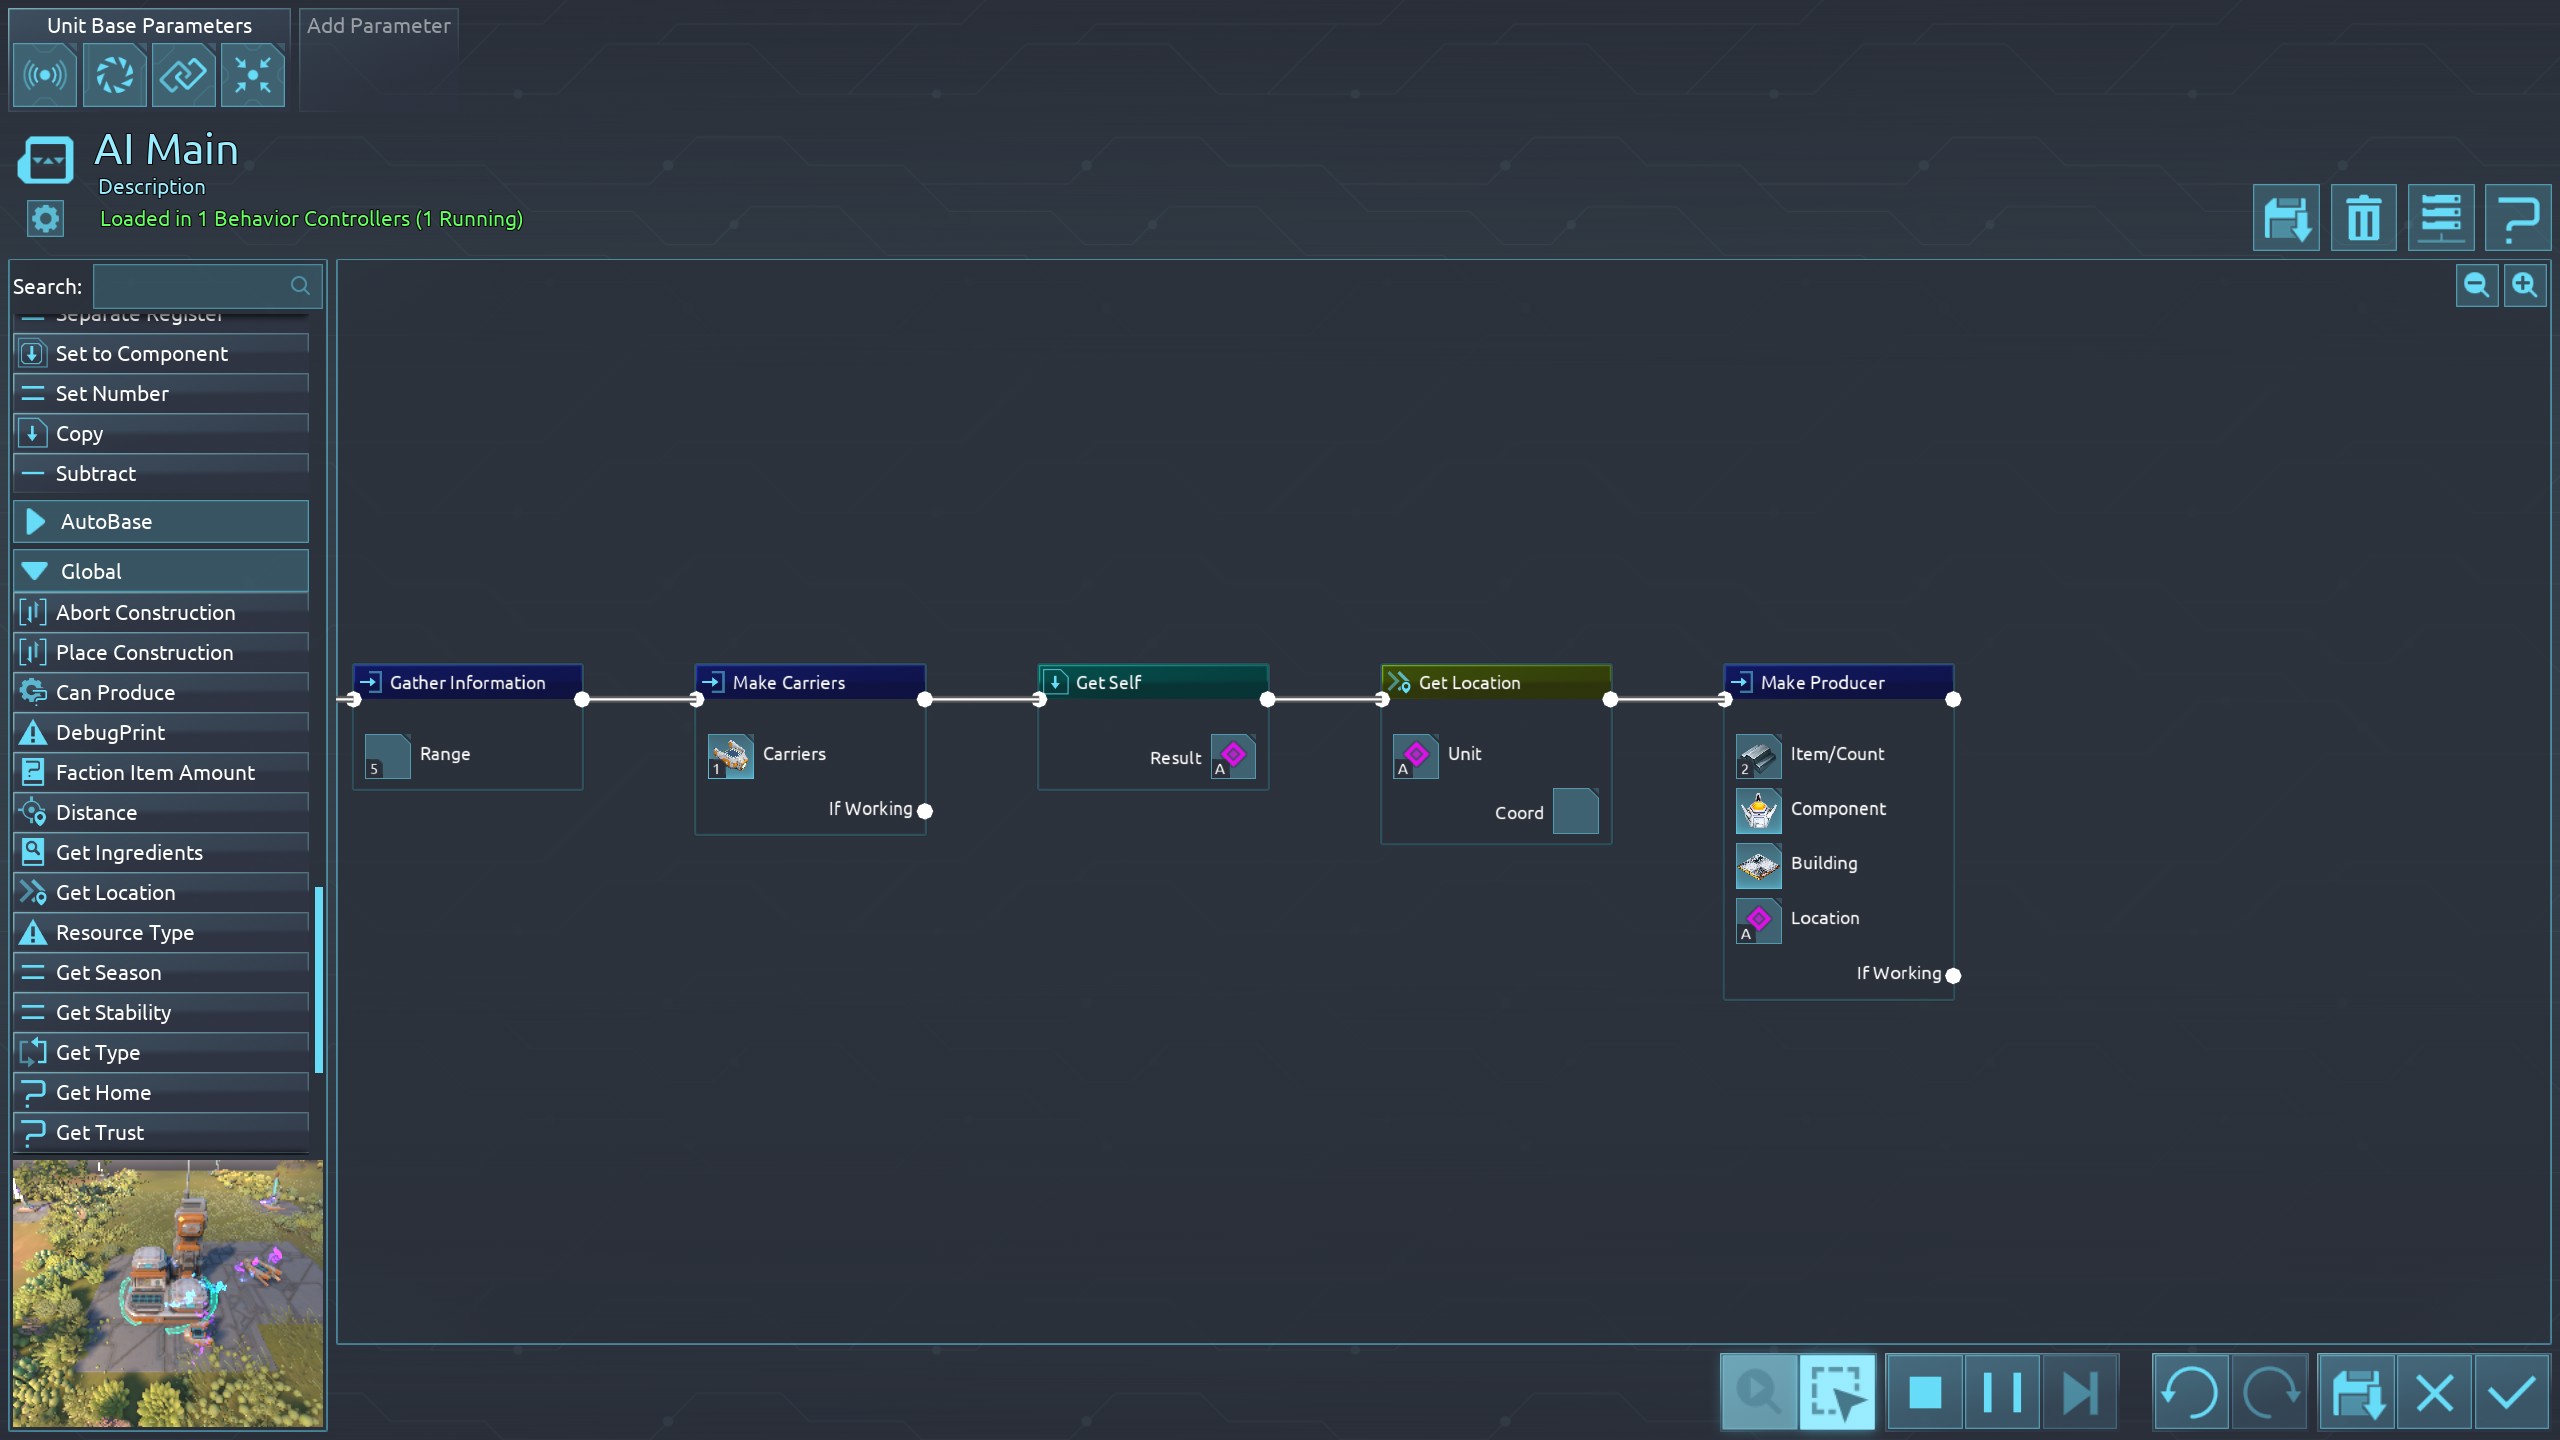
Task: Pause the running behavior
Action: tap(2002, 1392)
